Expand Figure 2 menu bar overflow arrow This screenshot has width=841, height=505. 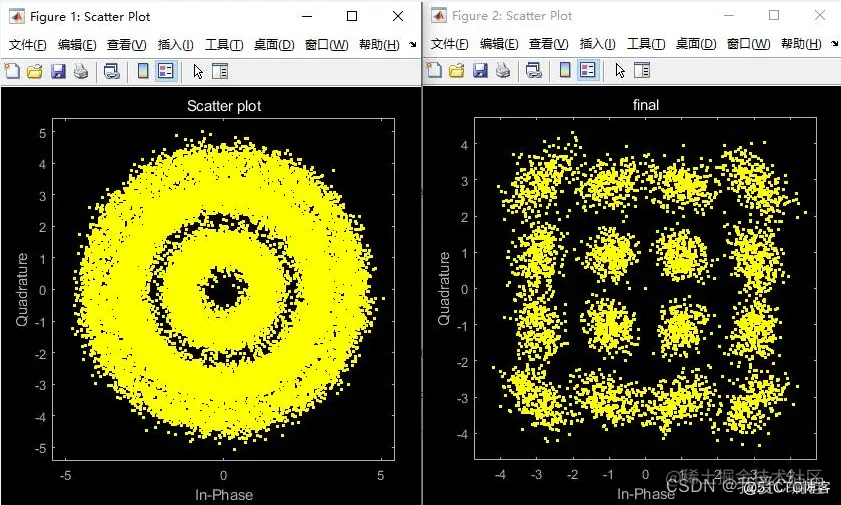835,43
